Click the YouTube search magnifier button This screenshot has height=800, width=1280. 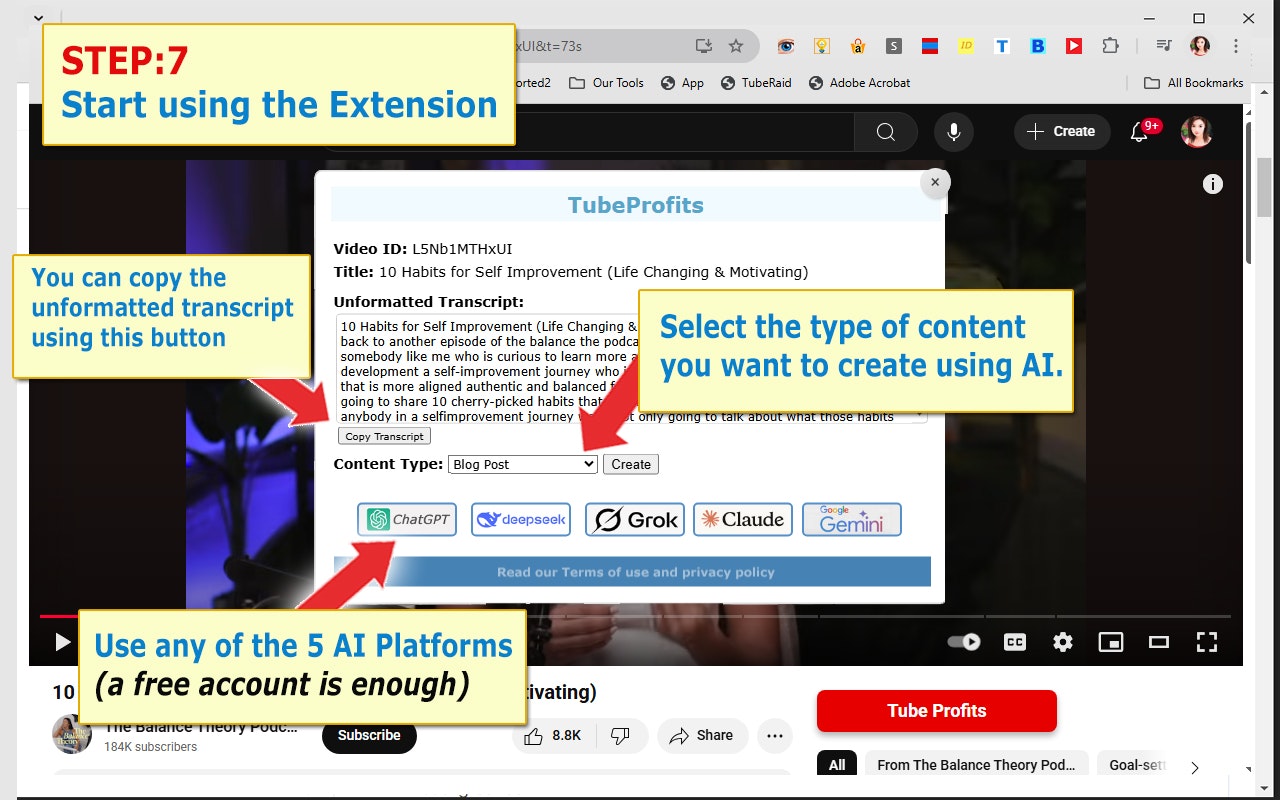tap(886, 132)
